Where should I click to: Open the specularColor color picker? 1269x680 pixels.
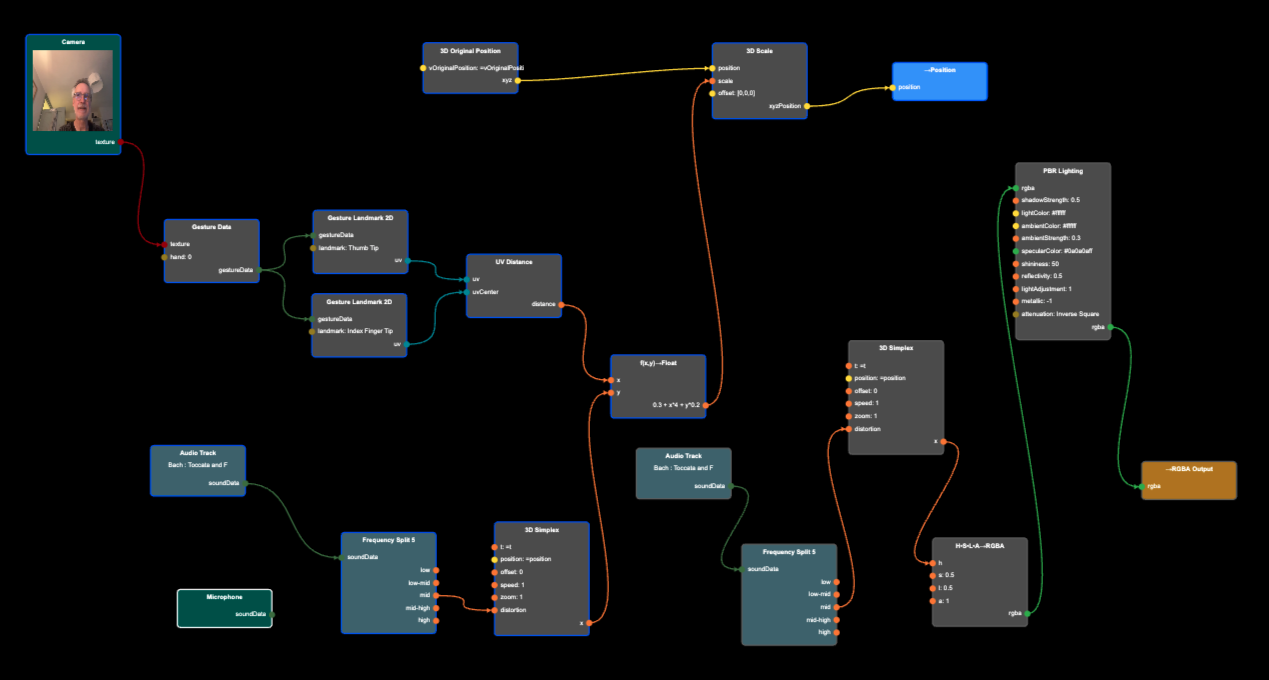1056,251
